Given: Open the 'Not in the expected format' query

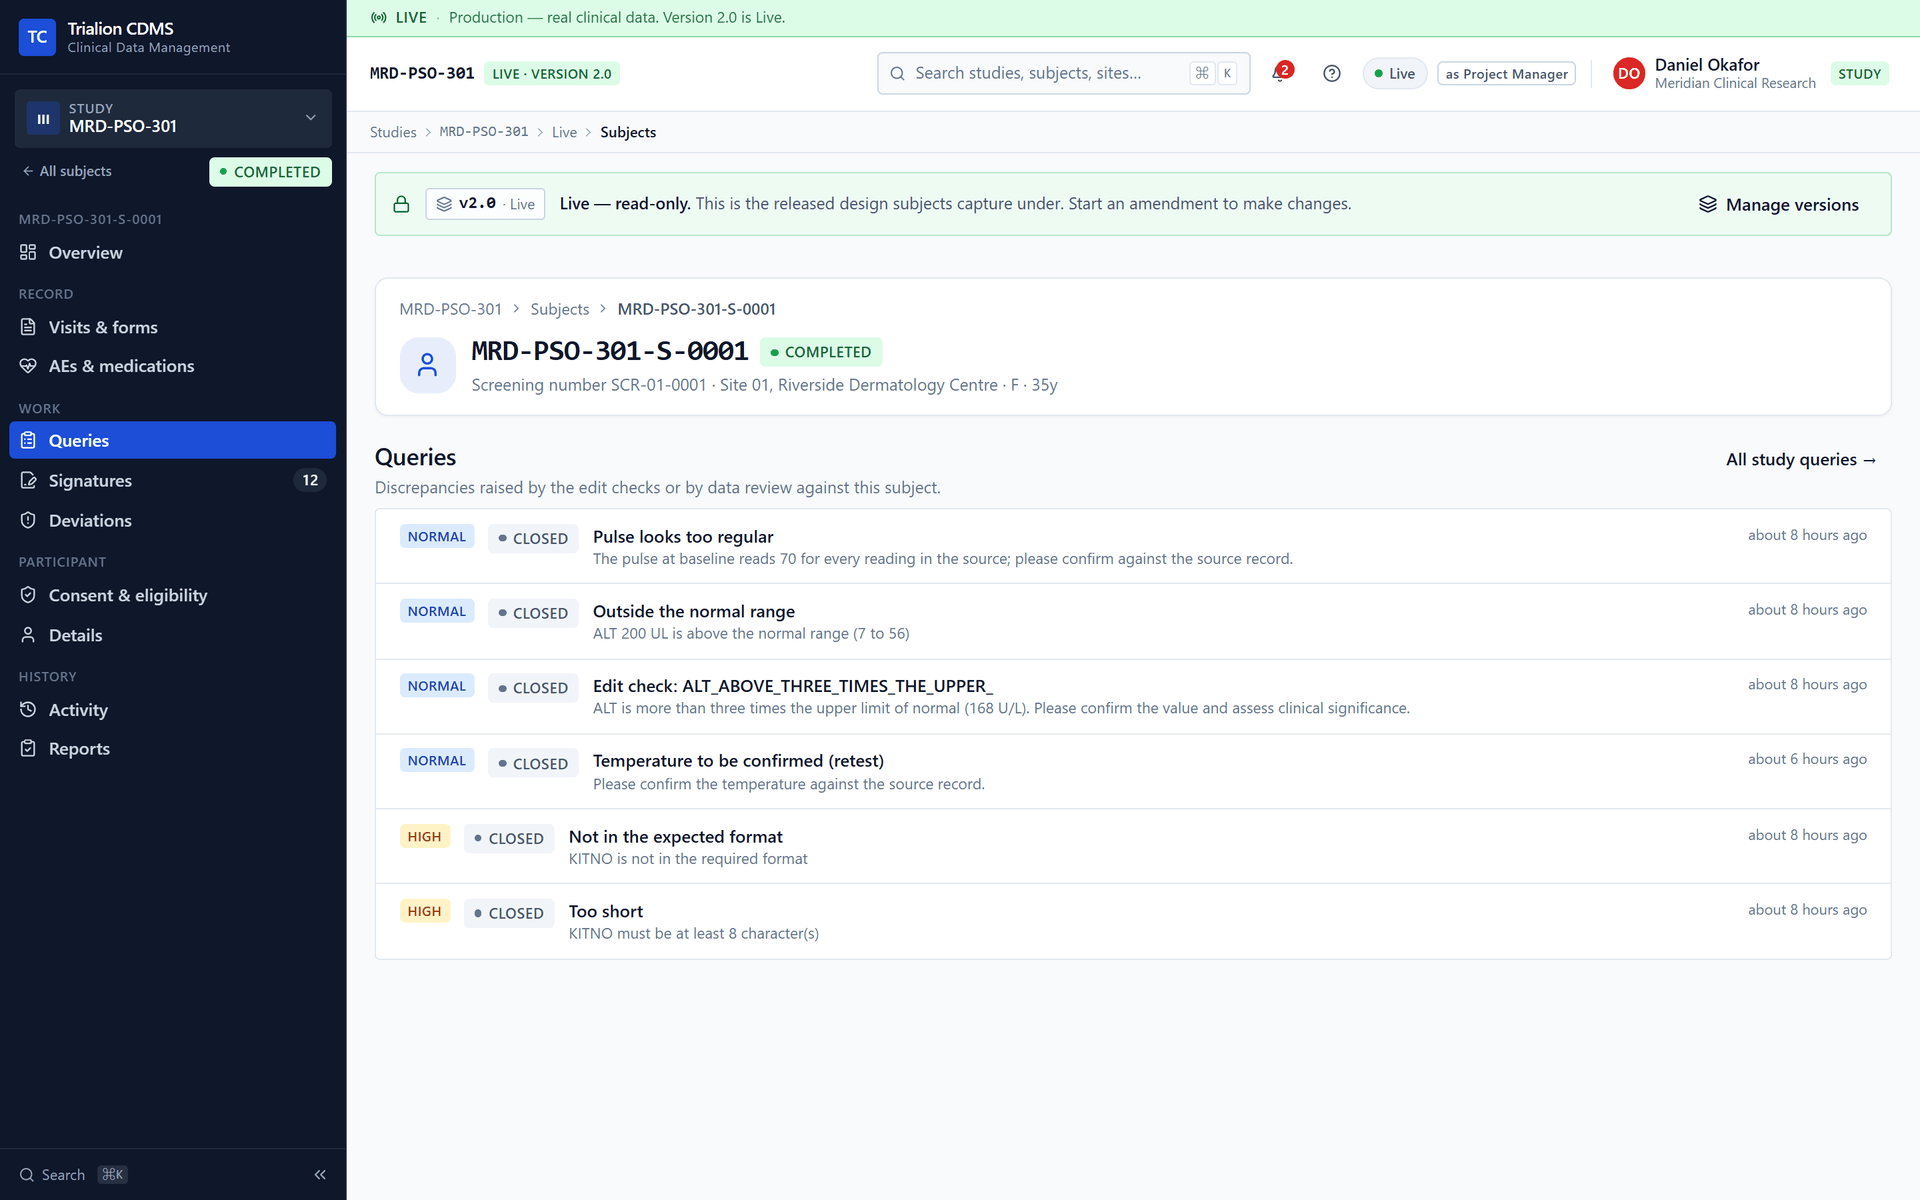Looking at the screenshot, I should [x=1132, y=846].
